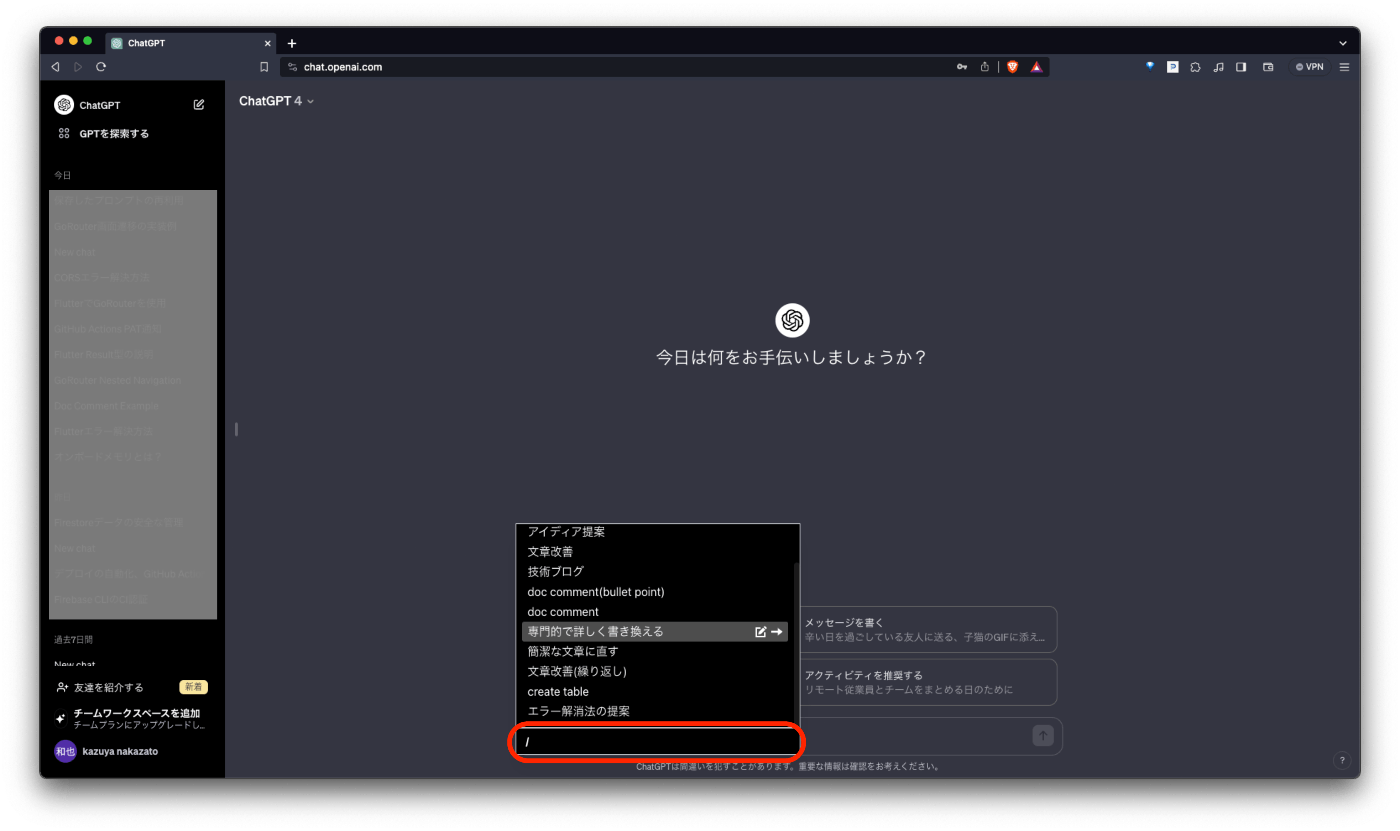Click the share icon in the address bar
This screenshot has width=1400, height=831.
pyautogui.click(x=985, y=67)
